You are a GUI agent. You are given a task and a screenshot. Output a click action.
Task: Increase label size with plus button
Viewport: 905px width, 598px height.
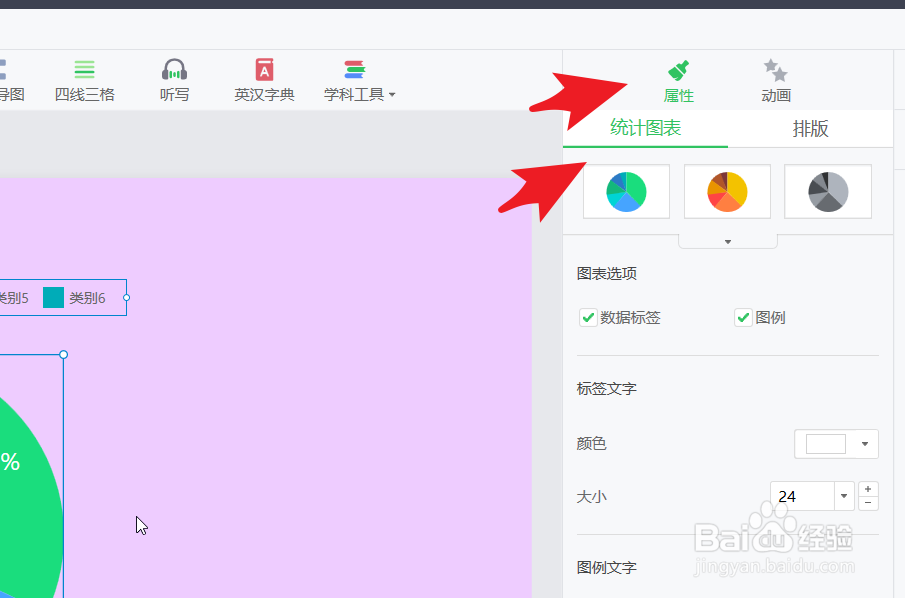click(x=868, y=489)
